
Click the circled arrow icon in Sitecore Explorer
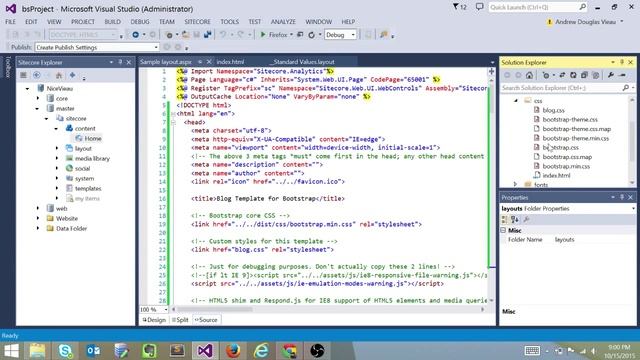[36, 75]
